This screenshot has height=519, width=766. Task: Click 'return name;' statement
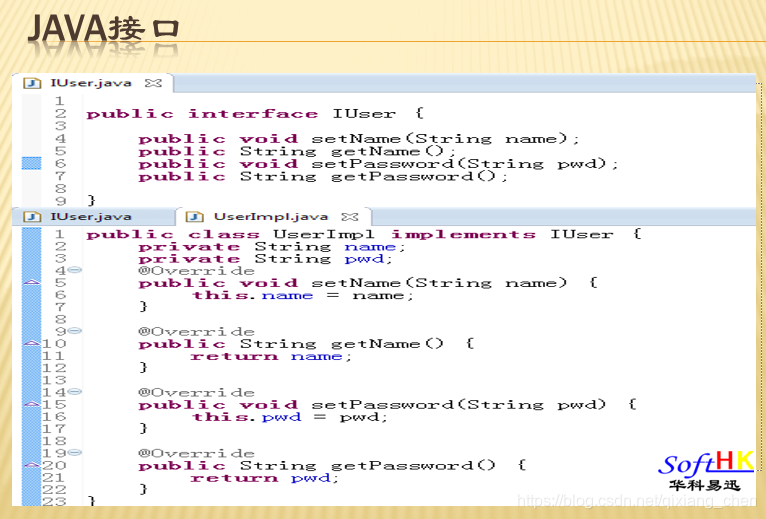click(271, 356)
